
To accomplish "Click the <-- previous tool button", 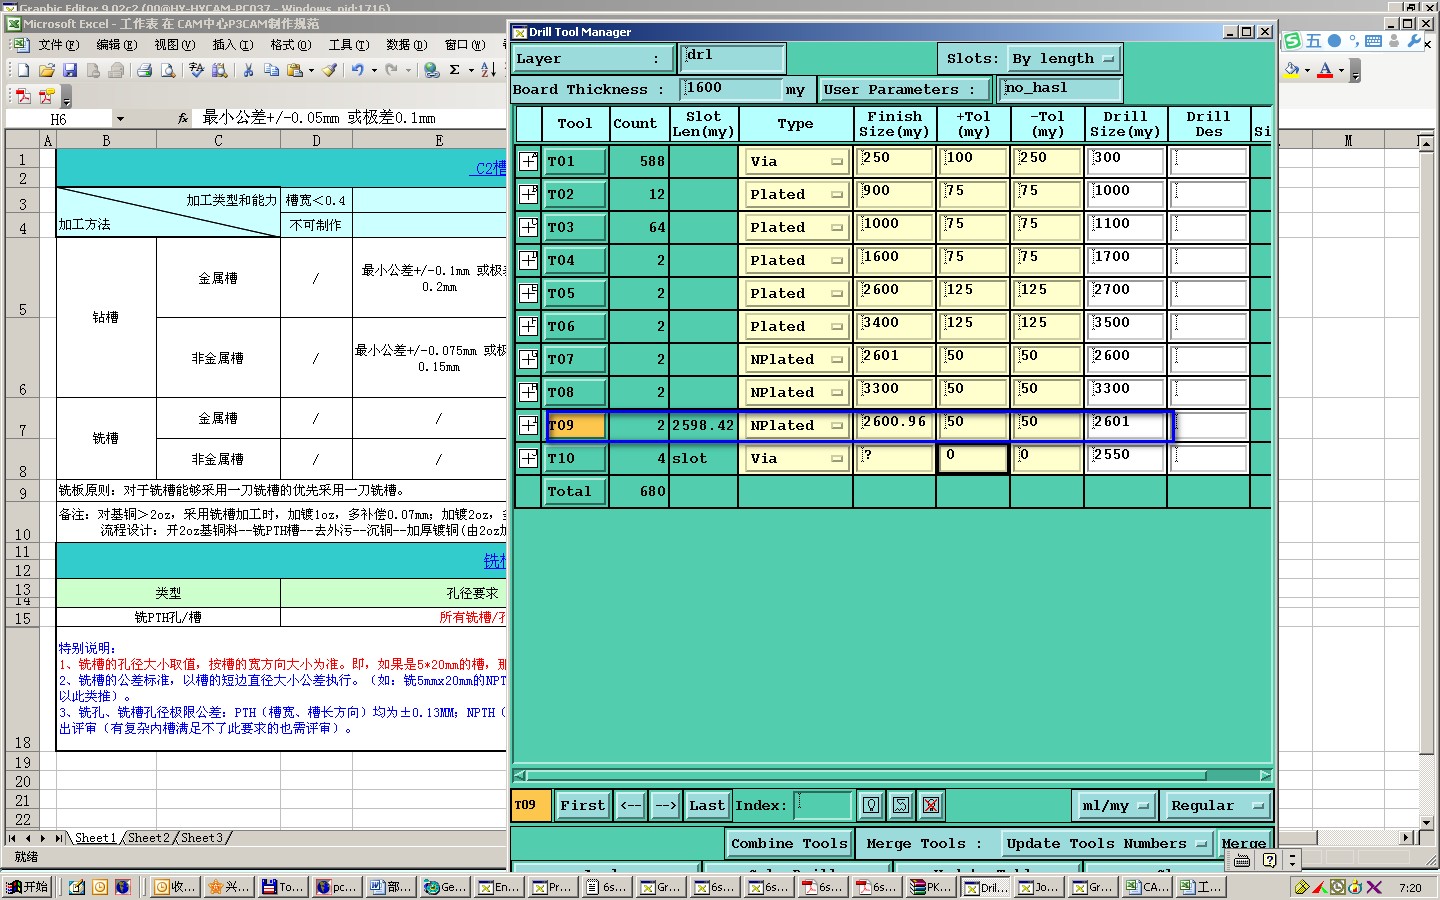I will click(x=630, y=805).
